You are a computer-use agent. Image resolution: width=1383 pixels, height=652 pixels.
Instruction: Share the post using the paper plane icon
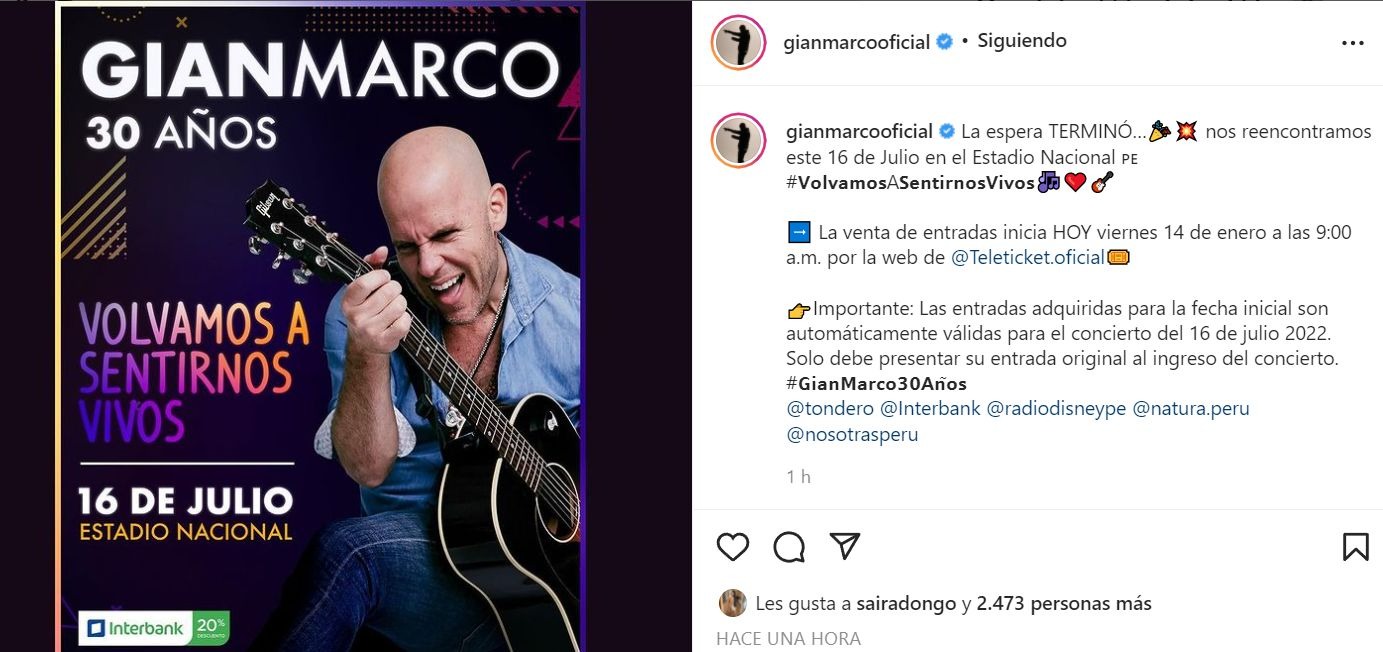coord(845,546)
